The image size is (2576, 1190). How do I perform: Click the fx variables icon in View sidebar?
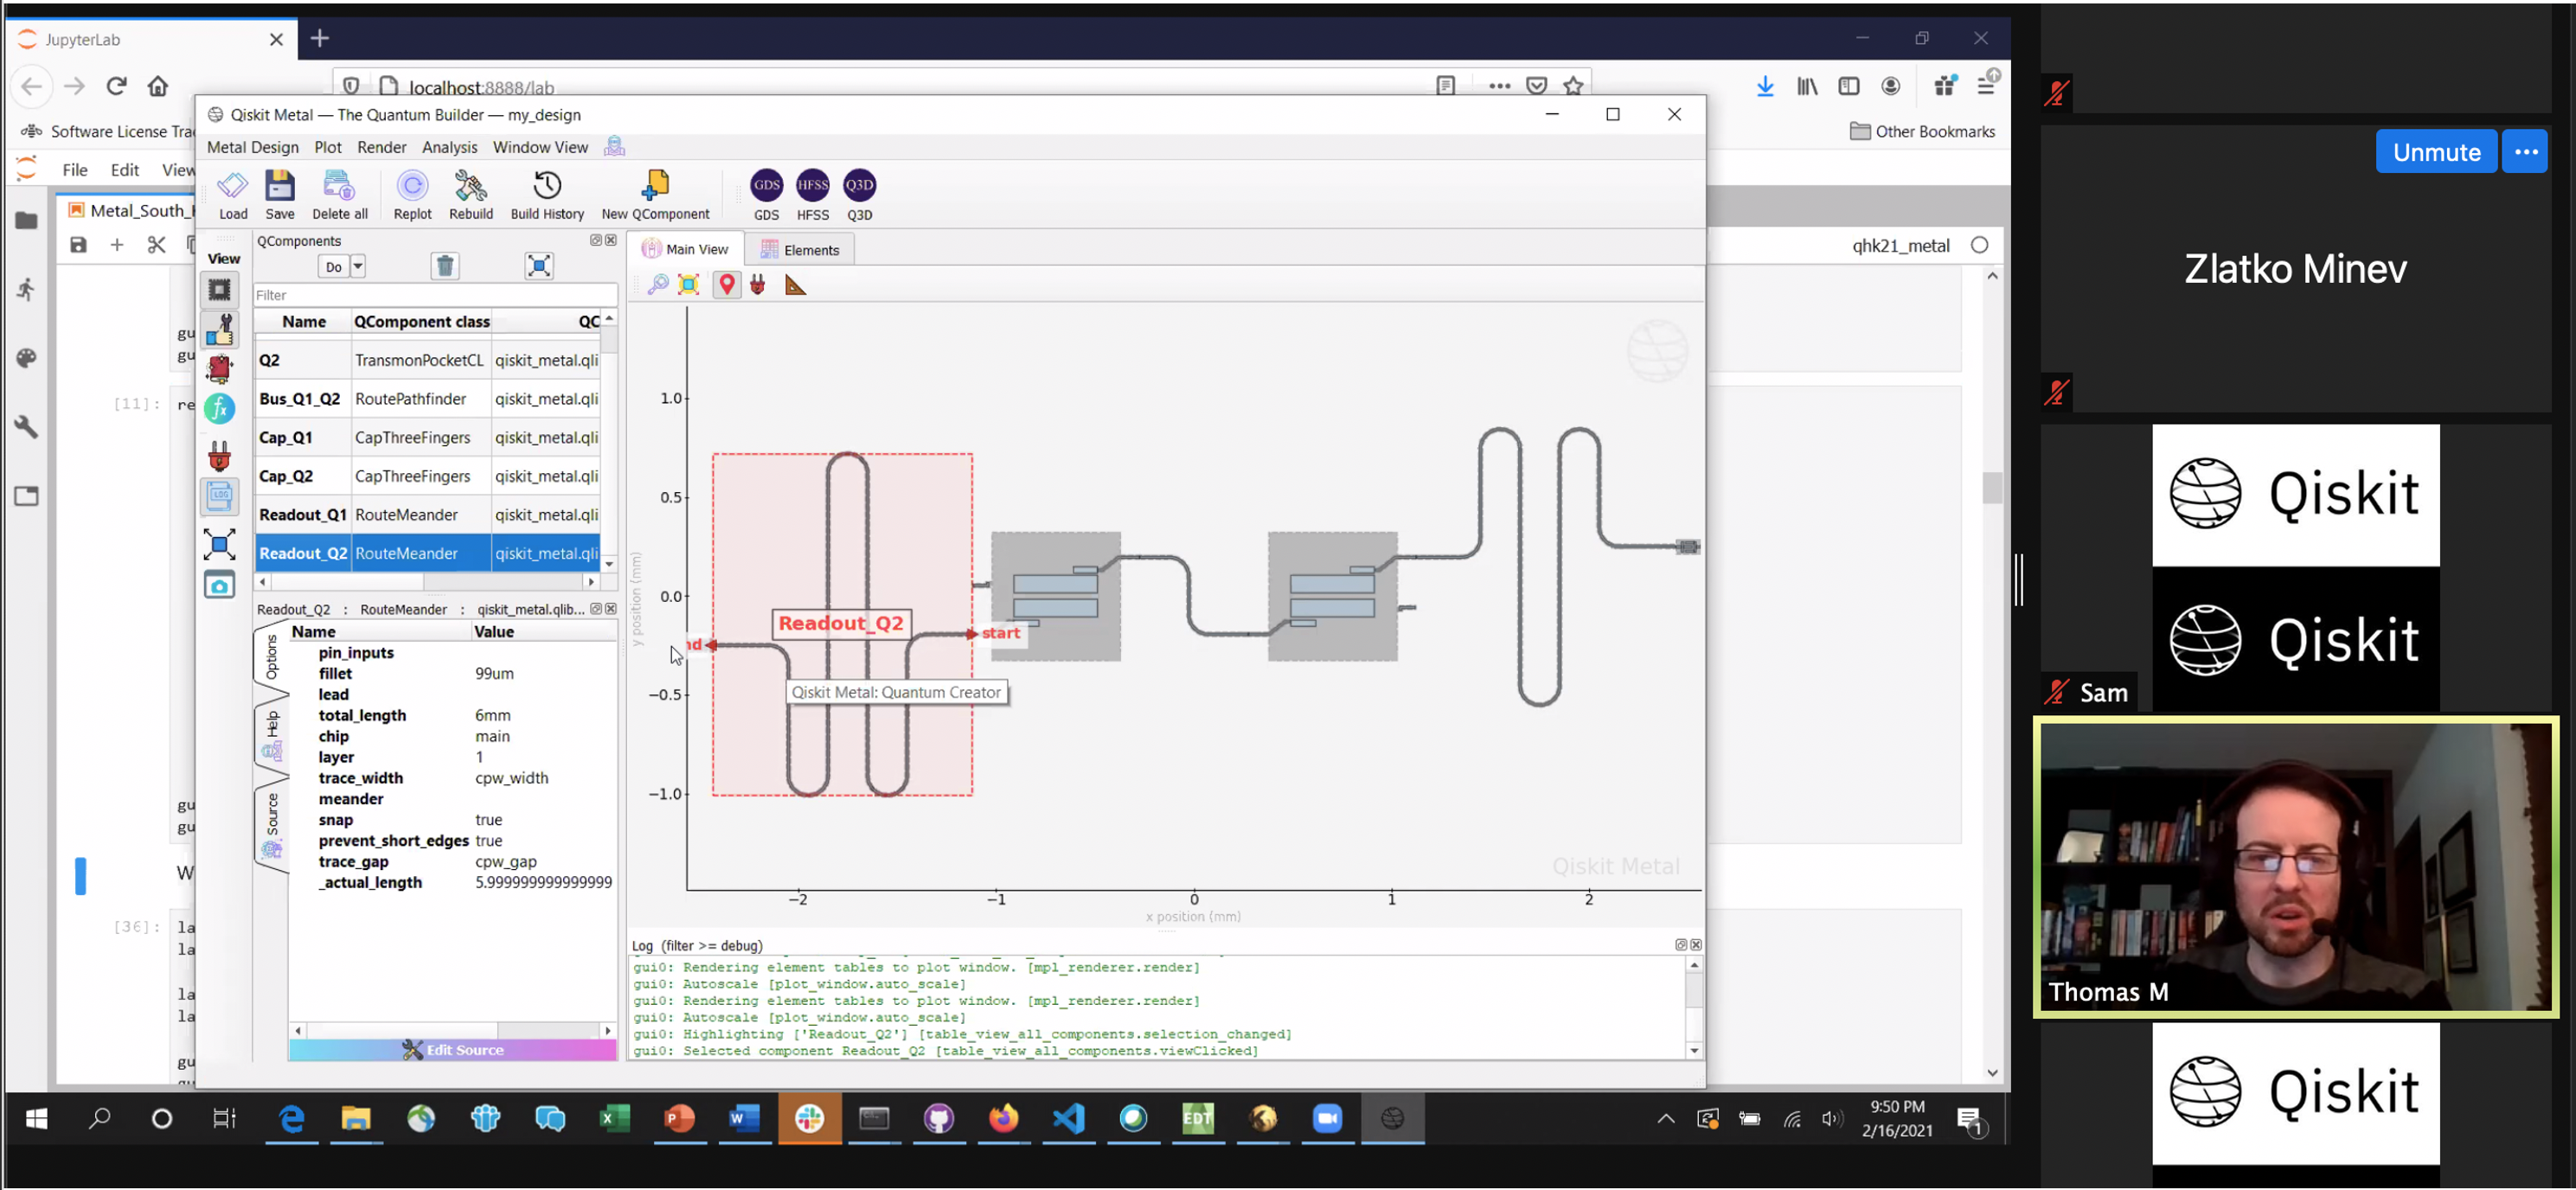coord(219,408)
